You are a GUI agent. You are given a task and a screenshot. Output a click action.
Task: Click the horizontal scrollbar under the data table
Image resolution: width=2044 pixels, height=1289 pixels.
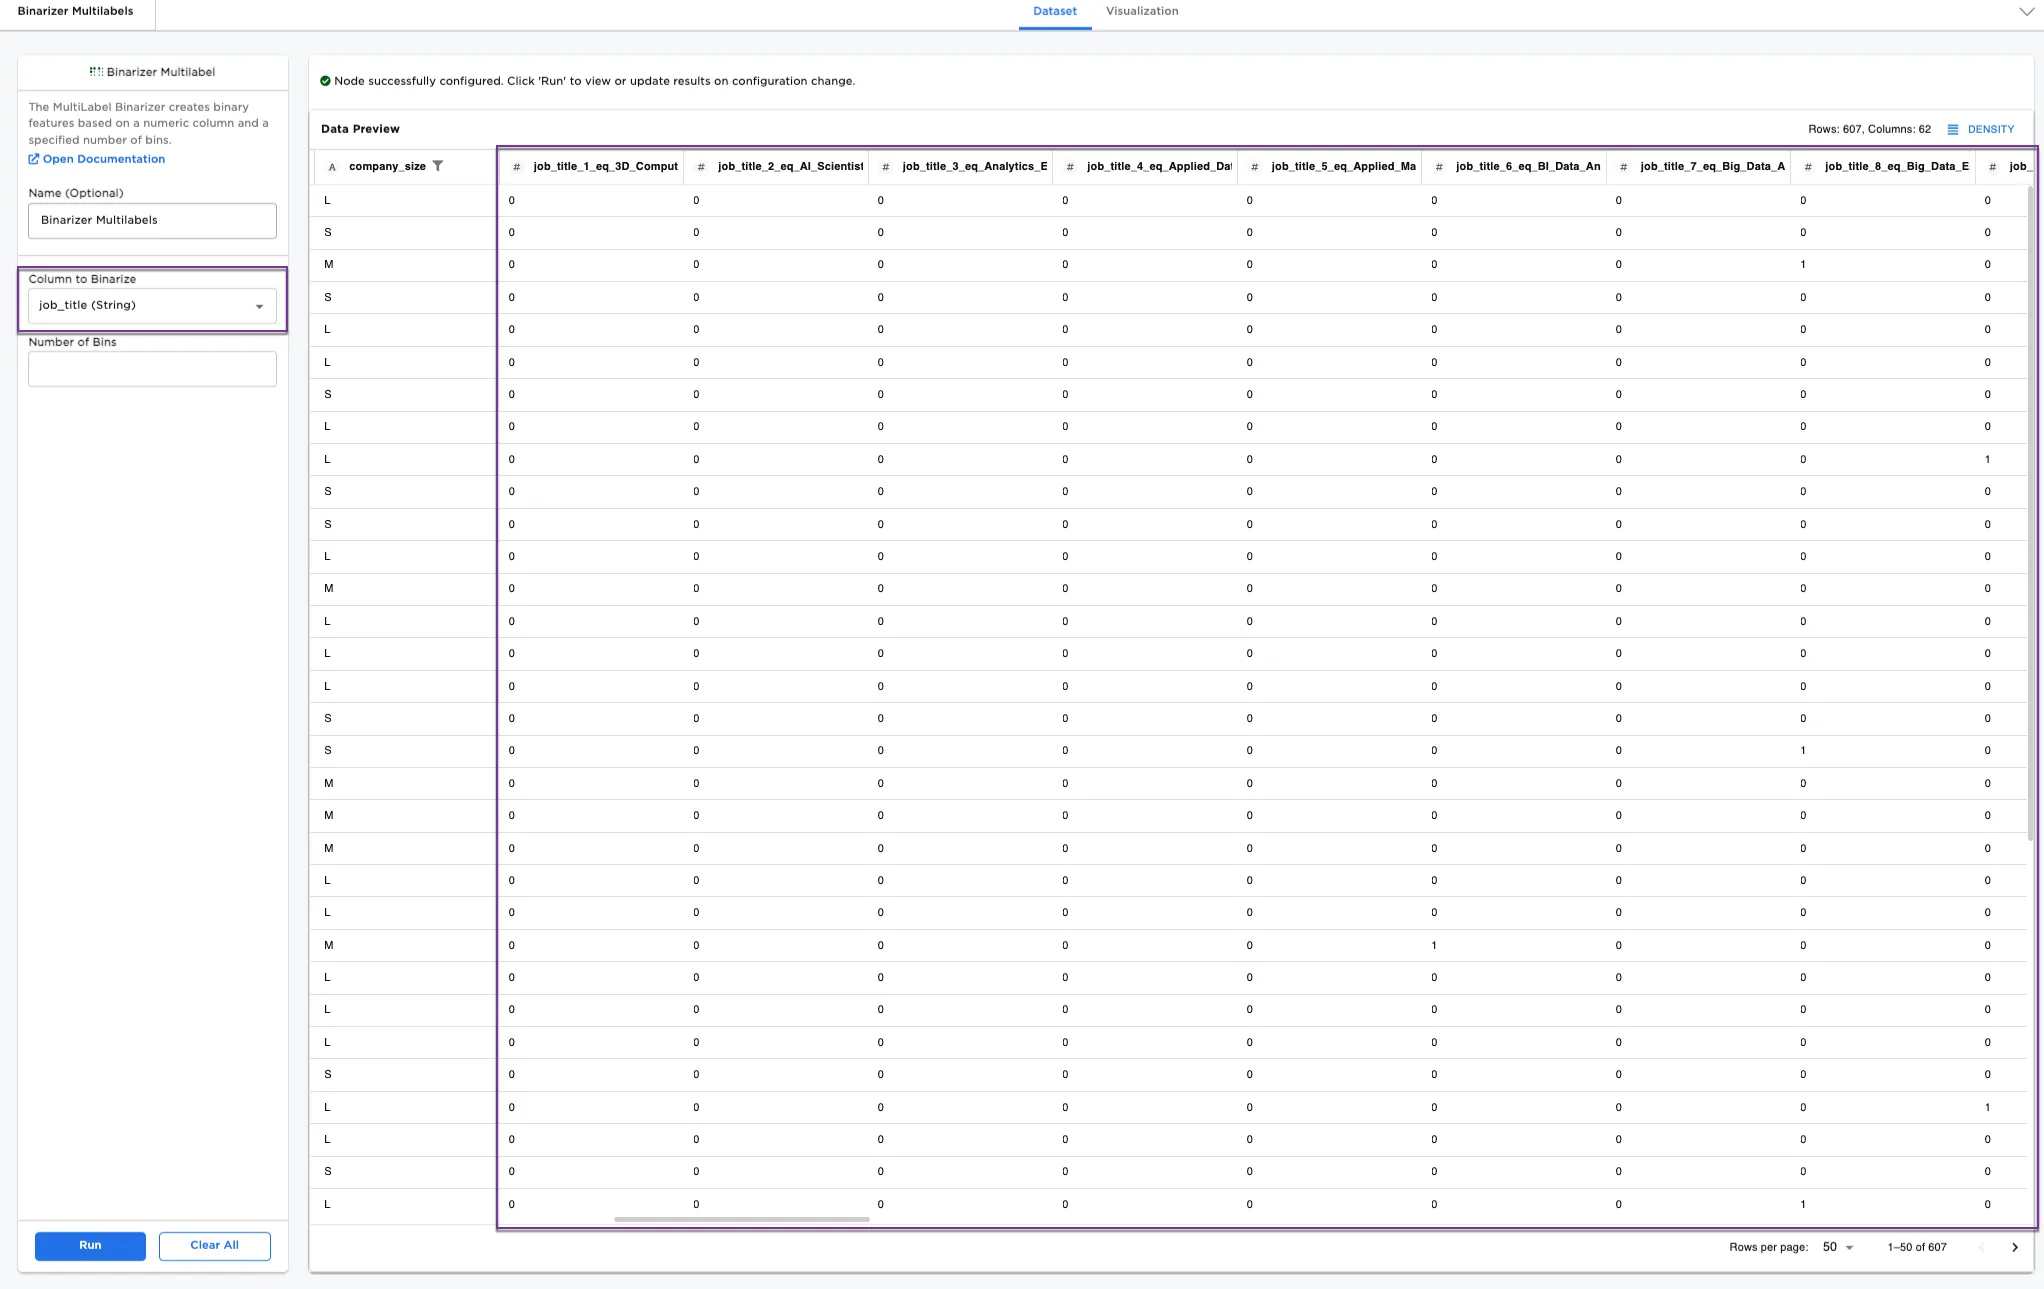pos(740,1219)
